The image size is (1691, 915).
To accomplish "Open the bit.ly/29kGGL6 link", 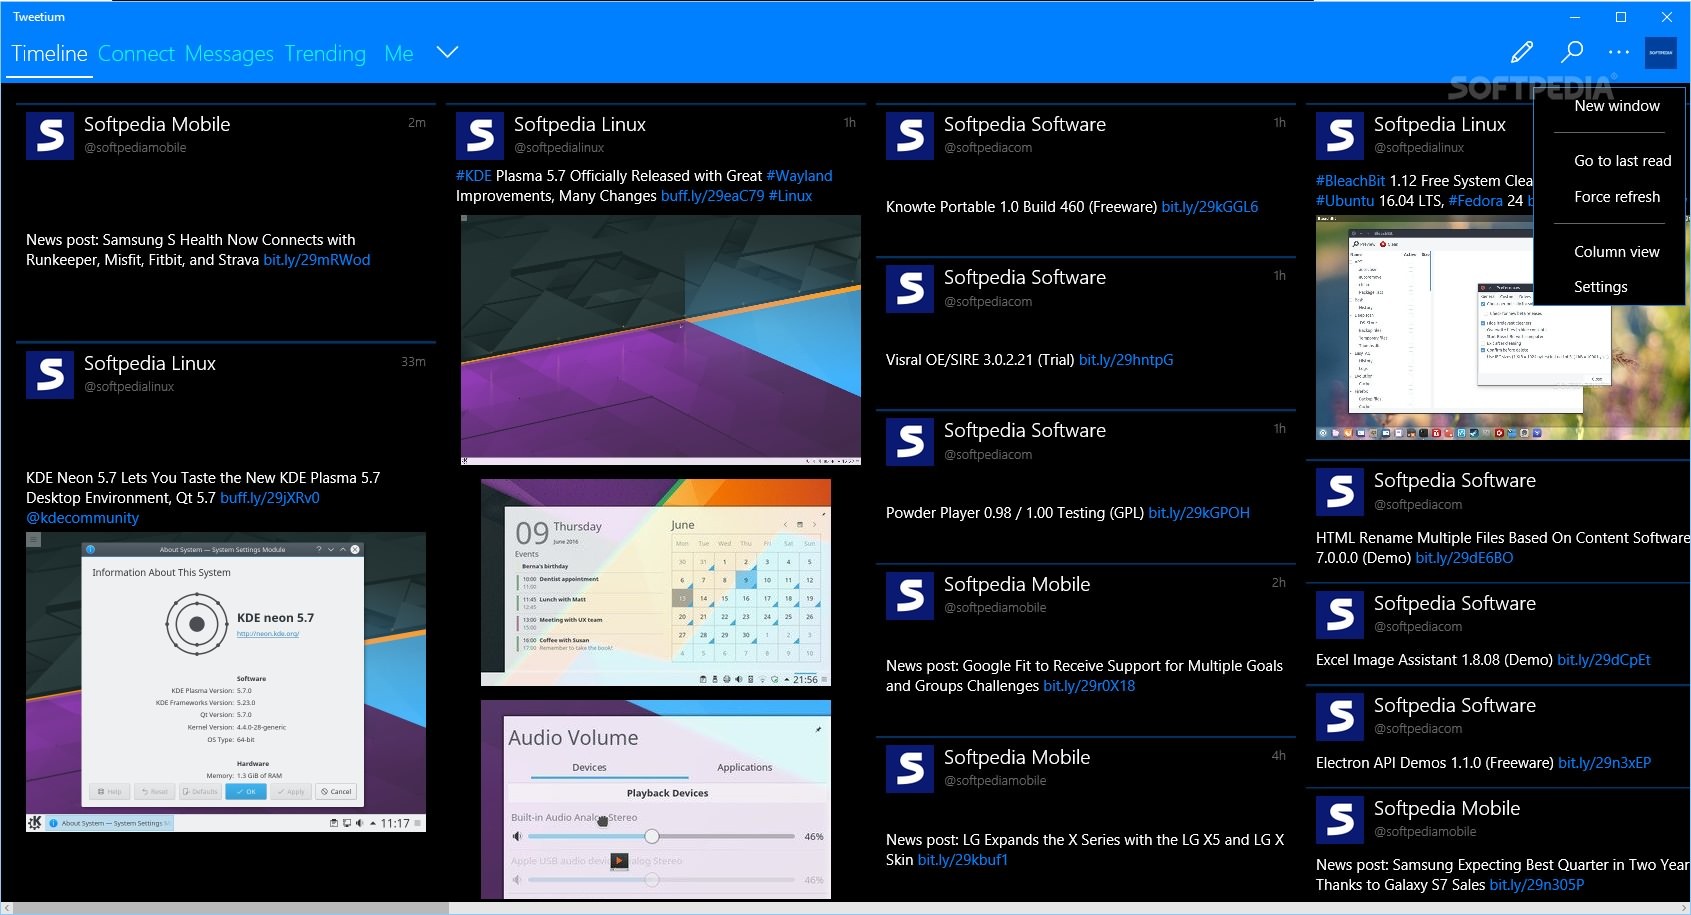I will [1210, 207].
